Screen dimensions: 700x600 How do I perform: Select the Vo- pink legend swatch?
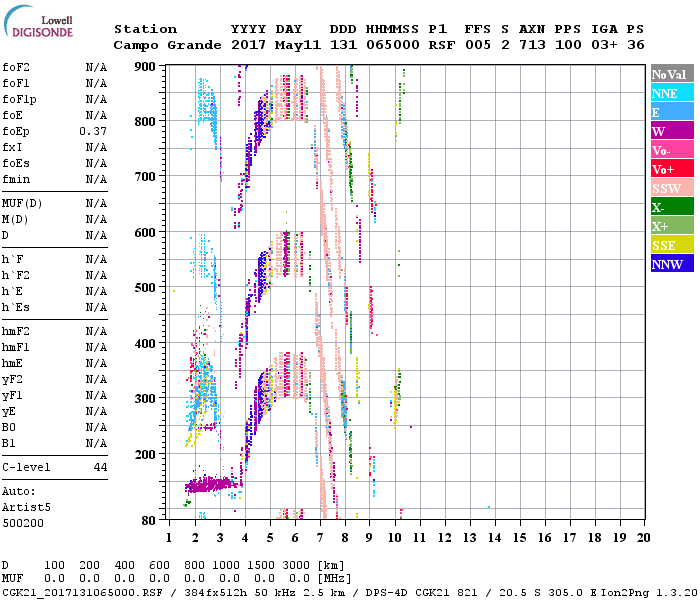tap(672, 150)
